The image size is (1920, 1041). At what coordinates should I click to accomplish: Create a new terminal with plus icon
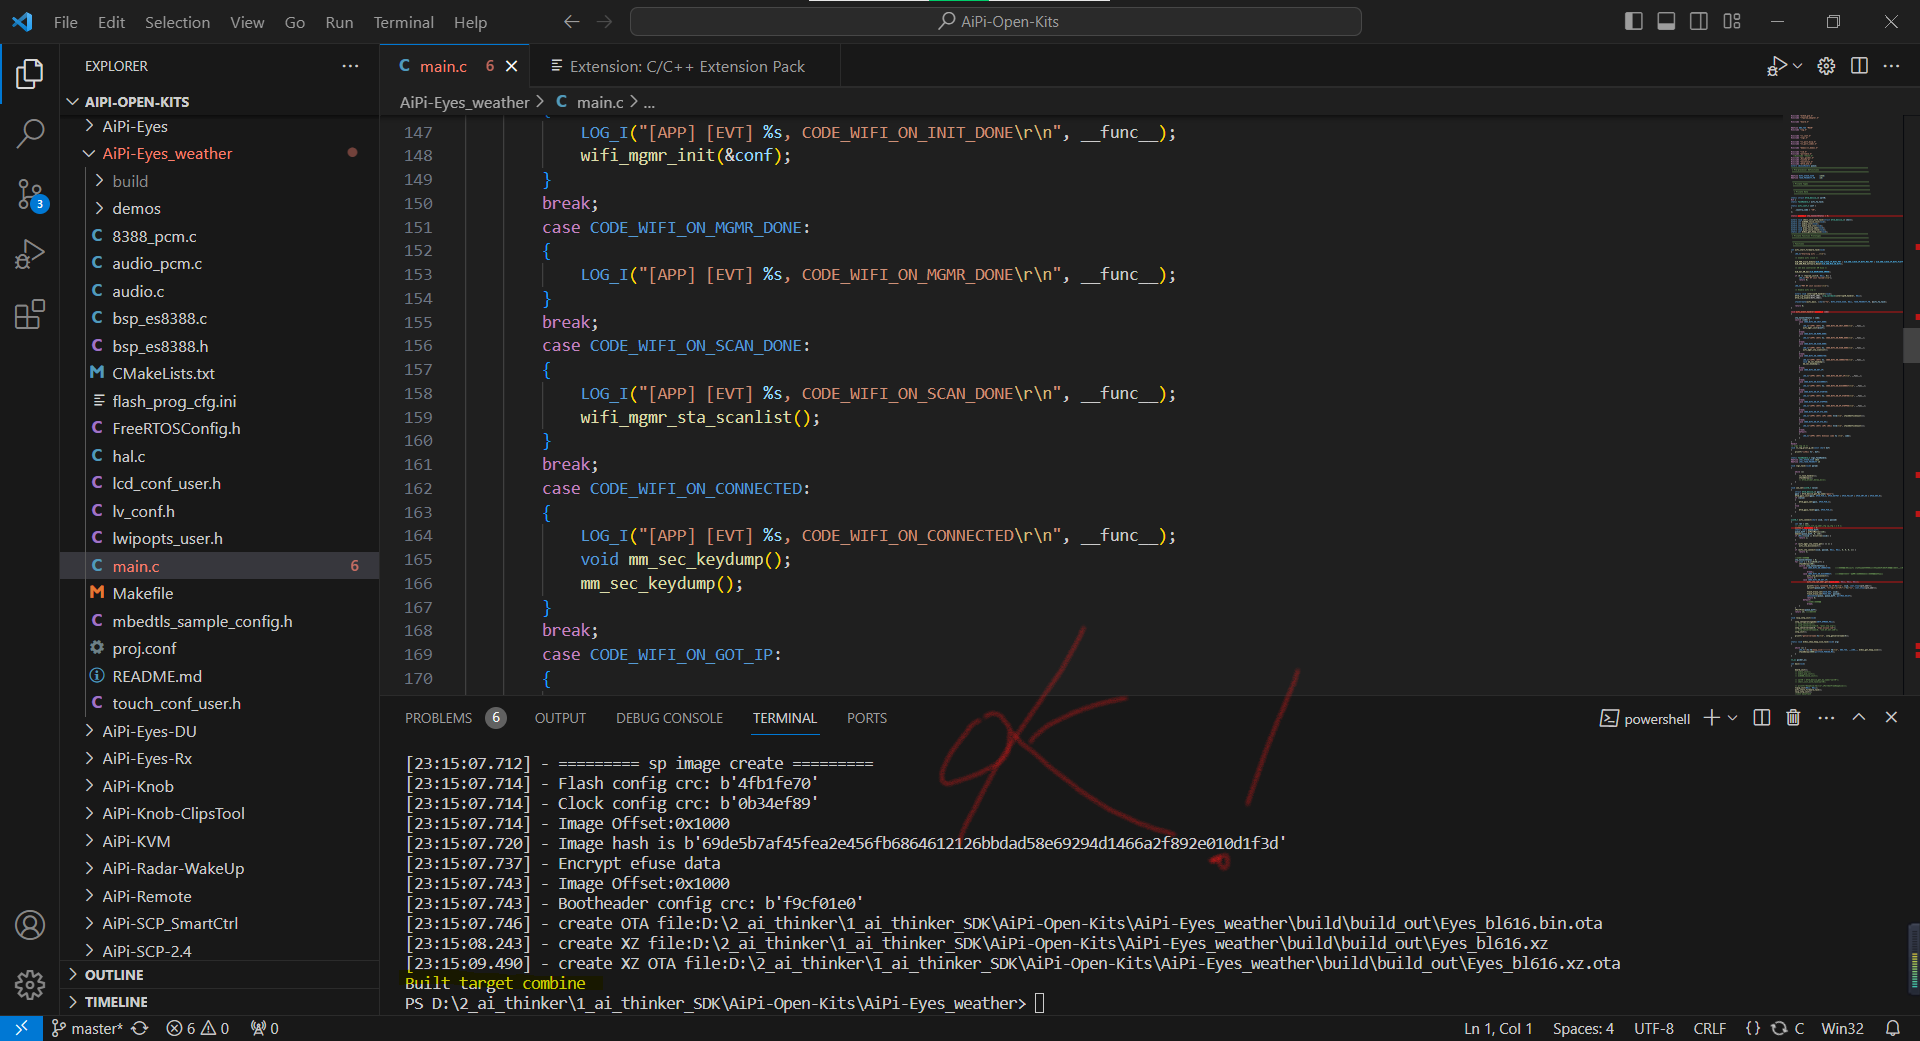tap(1712, 718)
